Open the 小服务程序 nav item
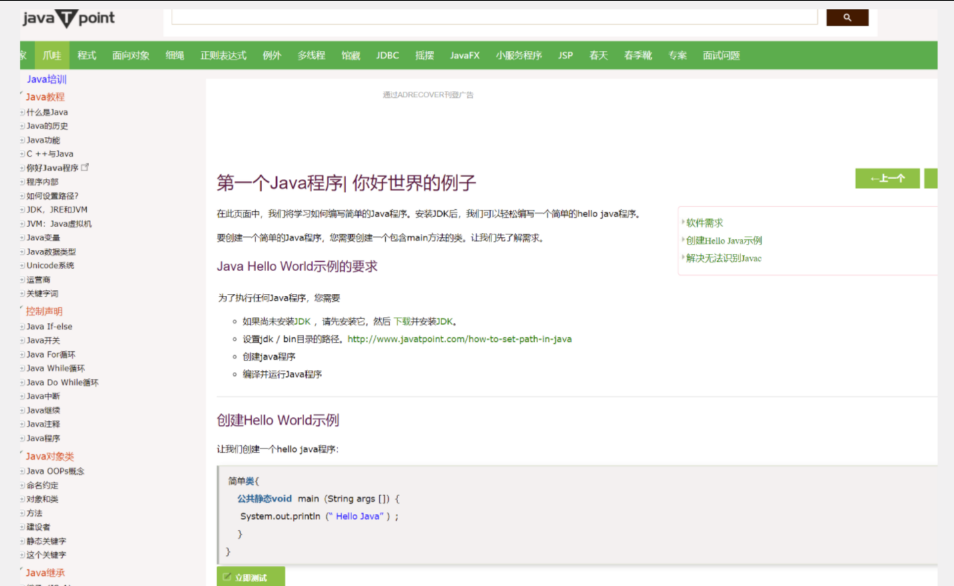The width and height of the screenshot is (954, 586). pos(518,55)
